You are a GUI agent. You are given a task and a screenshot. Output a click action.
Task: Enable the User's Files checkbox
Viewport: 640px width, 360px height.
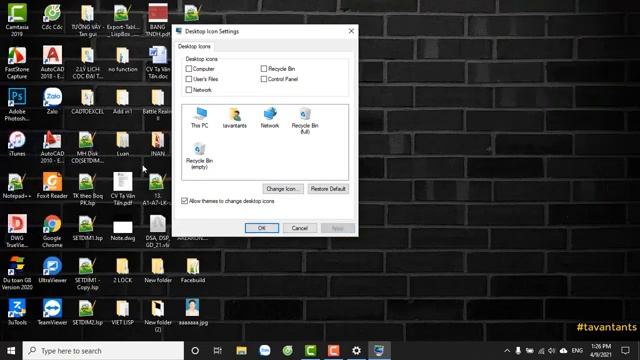(x=189, y=79)
